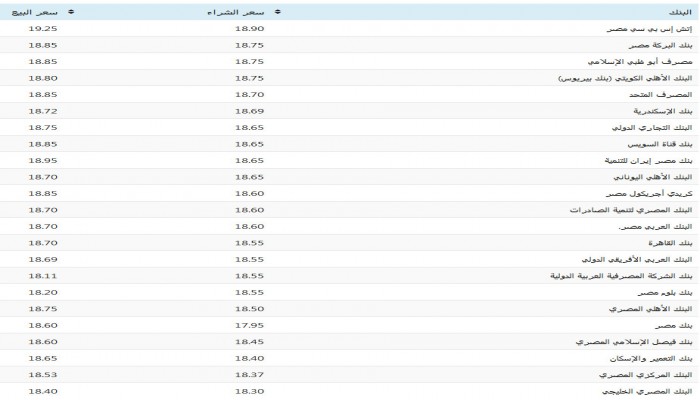Select sell price 18.80 for البنك الأهلي الكويتي
This screenshot has height=400, width=700.
click(x=43, y=78)
